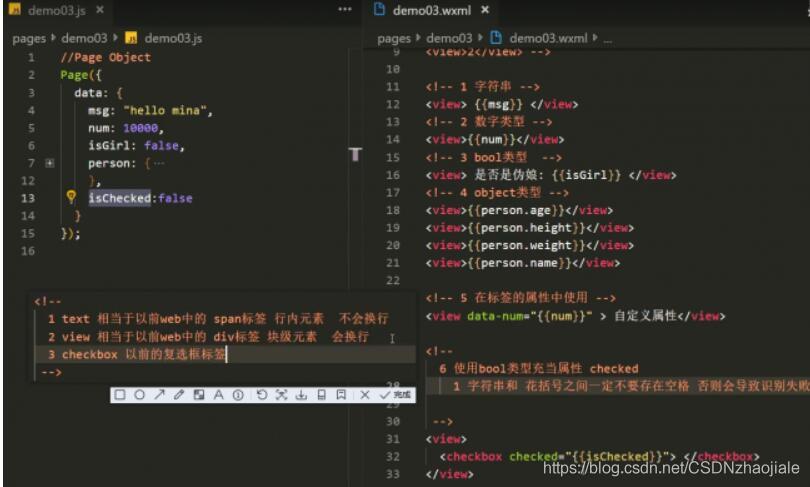Select the numbered marker tool
This screenshot has width=810, height=487.
point(238,395)
